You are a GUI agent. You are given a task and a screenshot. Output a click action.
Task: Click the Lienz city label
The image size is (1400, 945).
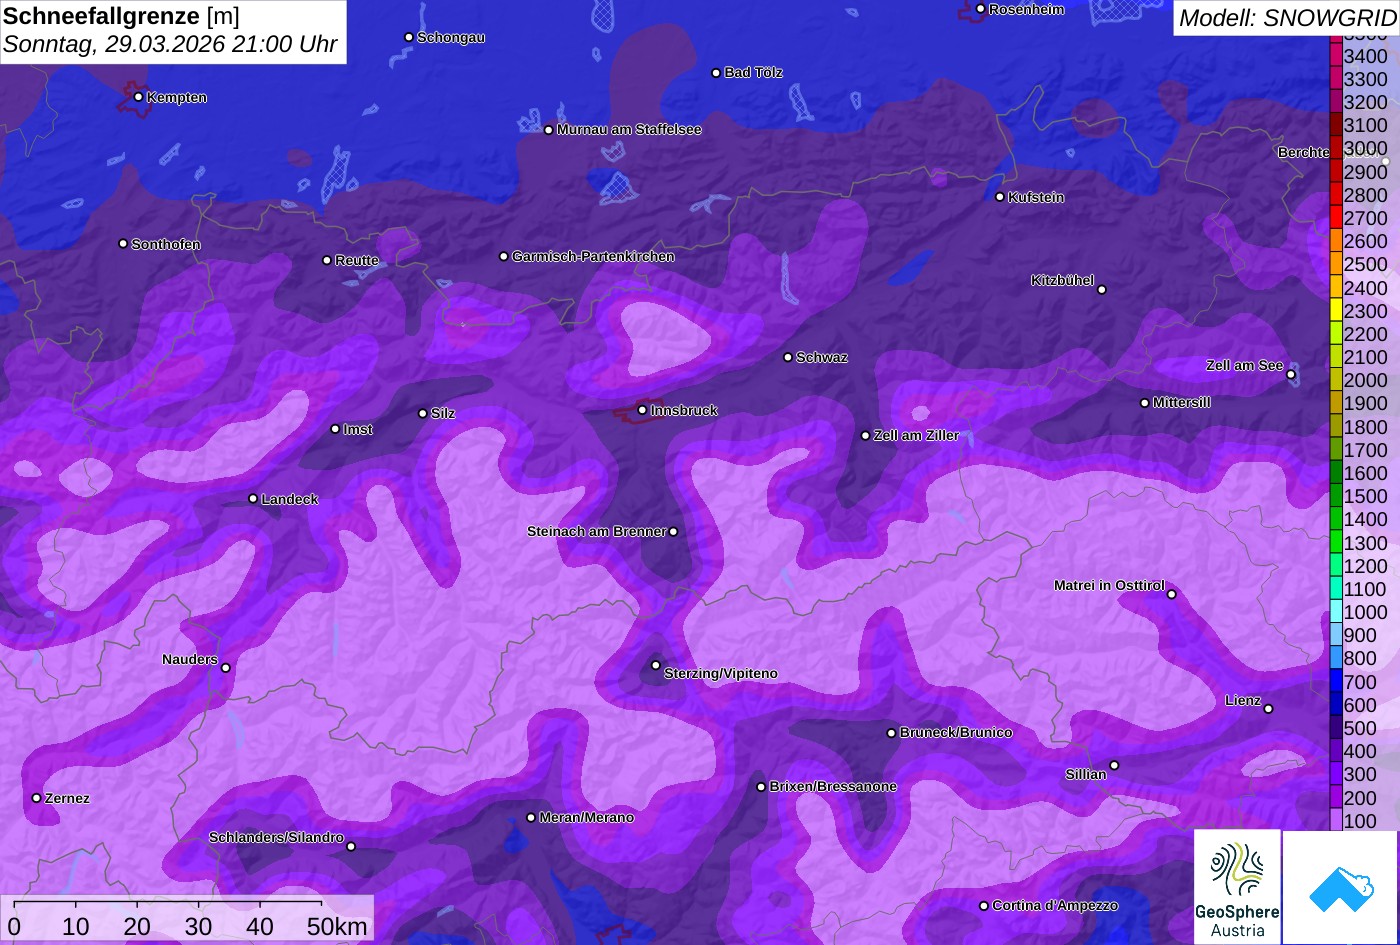pos(1243,700)
